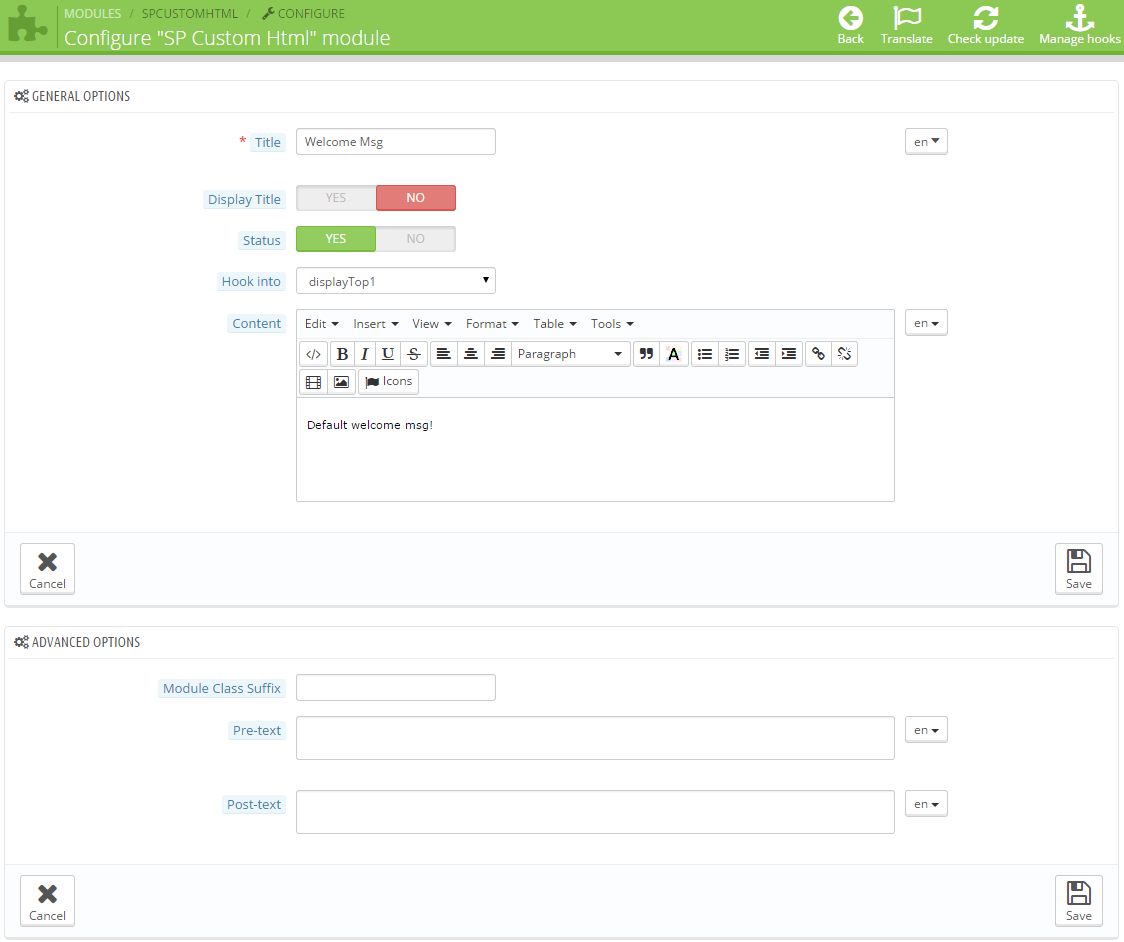
Task: Click the source code icon in editor
Action: pyautogui.click(x=313, y=354)
